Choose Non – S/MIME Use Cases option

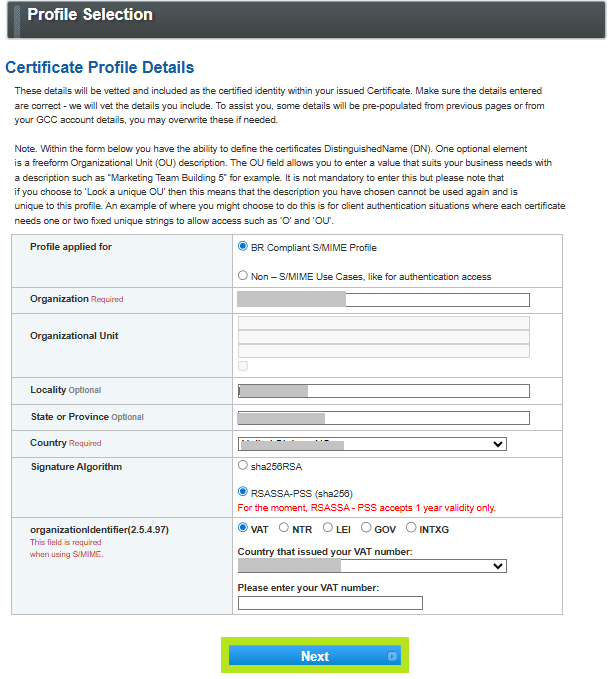point(243,276)
